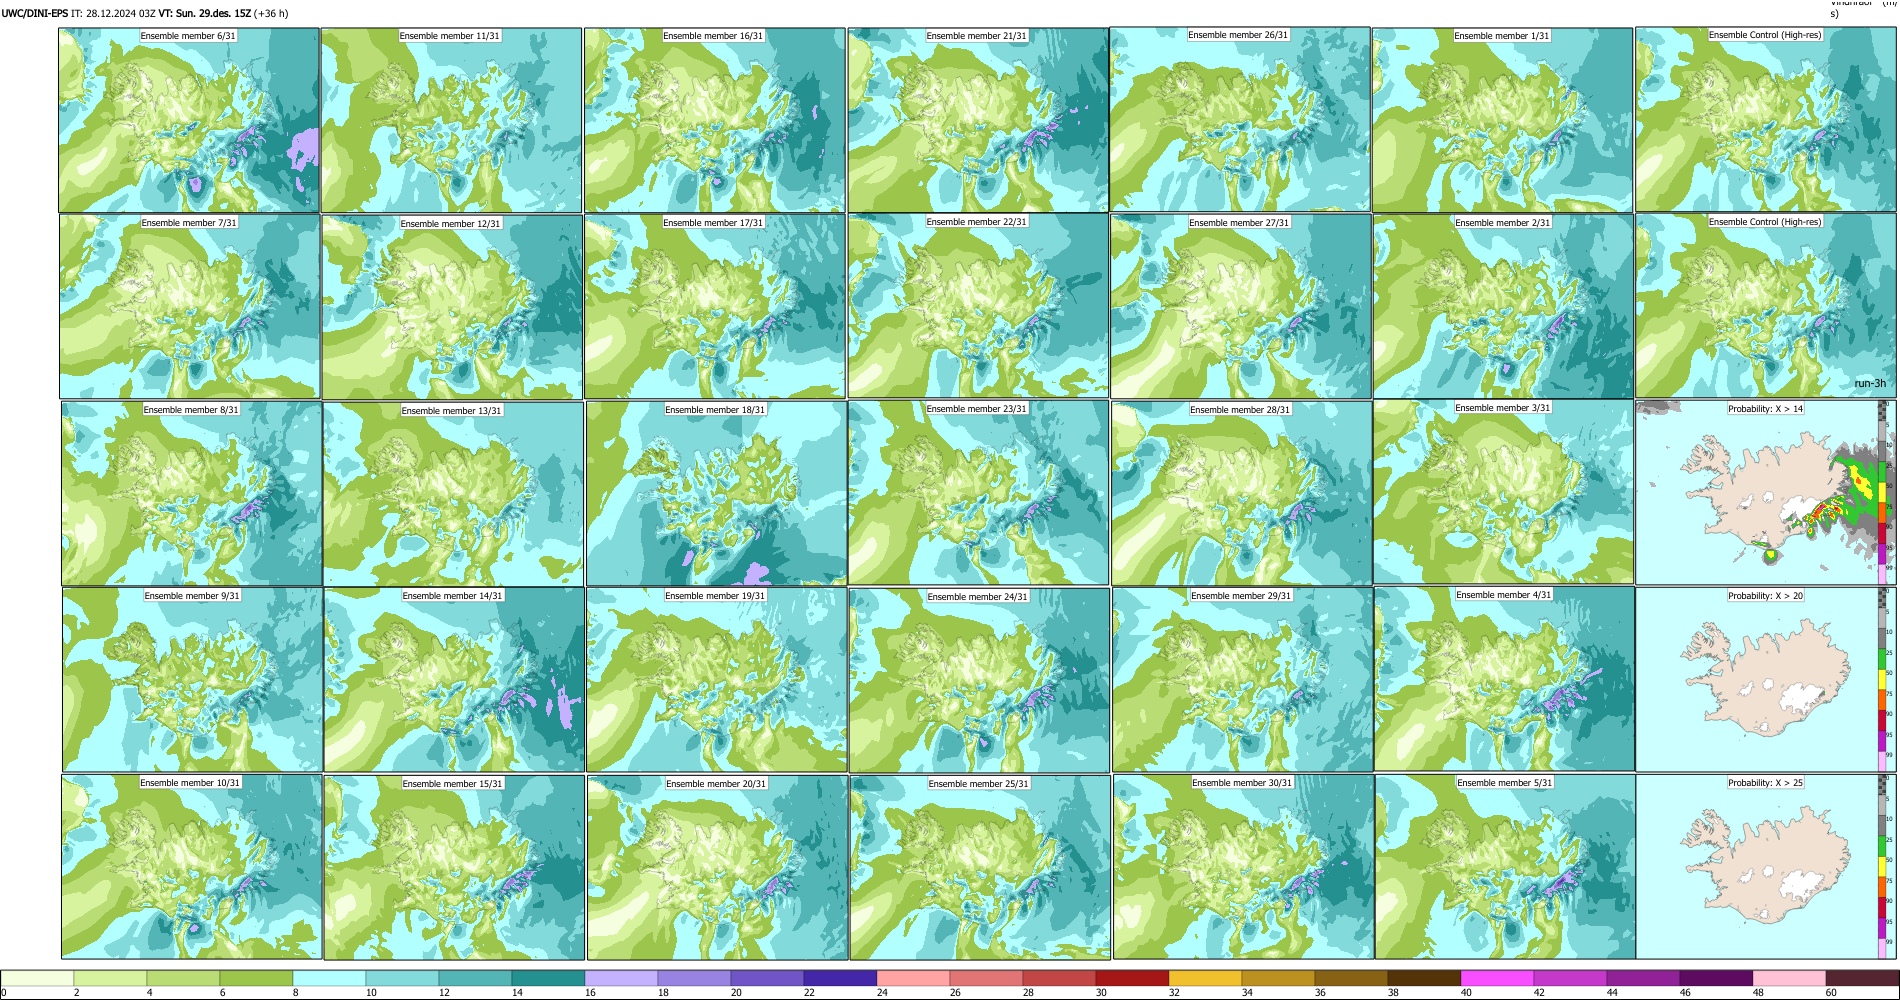The image size is (1900, 1000).
Task: Select the Ensemble member 16/31 wind map
Action: (x=715, y=120)
